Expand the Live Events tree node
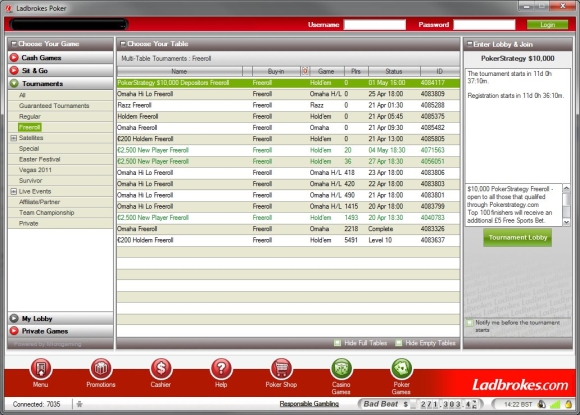 14,191
